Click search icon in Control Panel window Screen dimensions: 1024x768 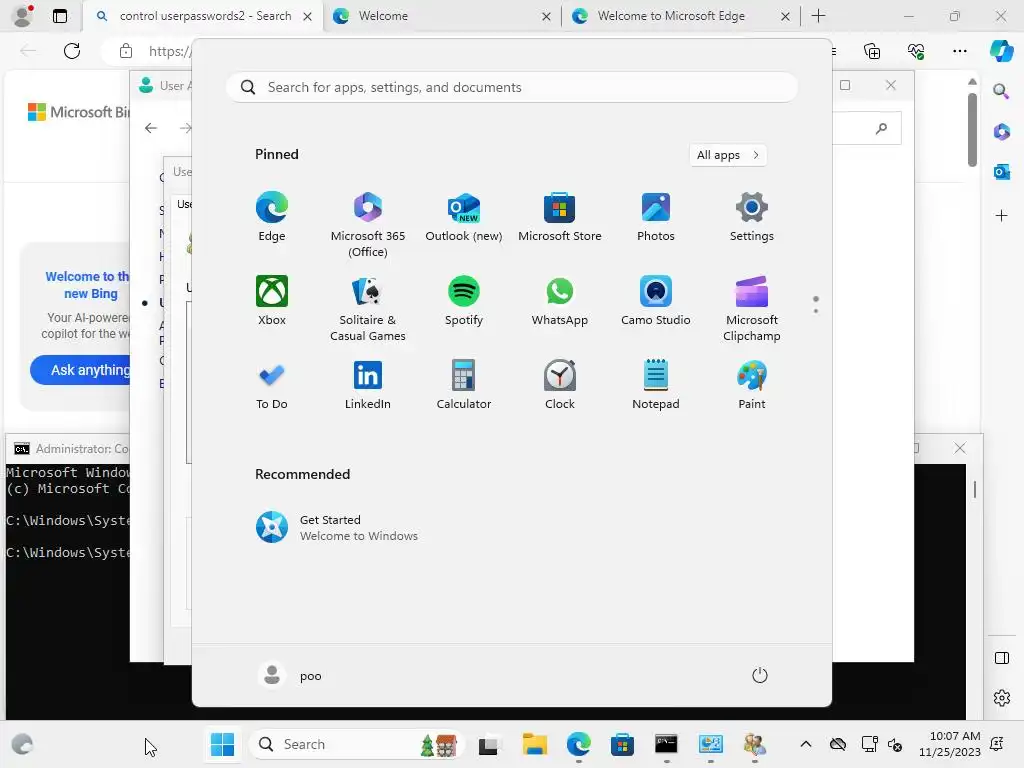(x=882, y=128)
